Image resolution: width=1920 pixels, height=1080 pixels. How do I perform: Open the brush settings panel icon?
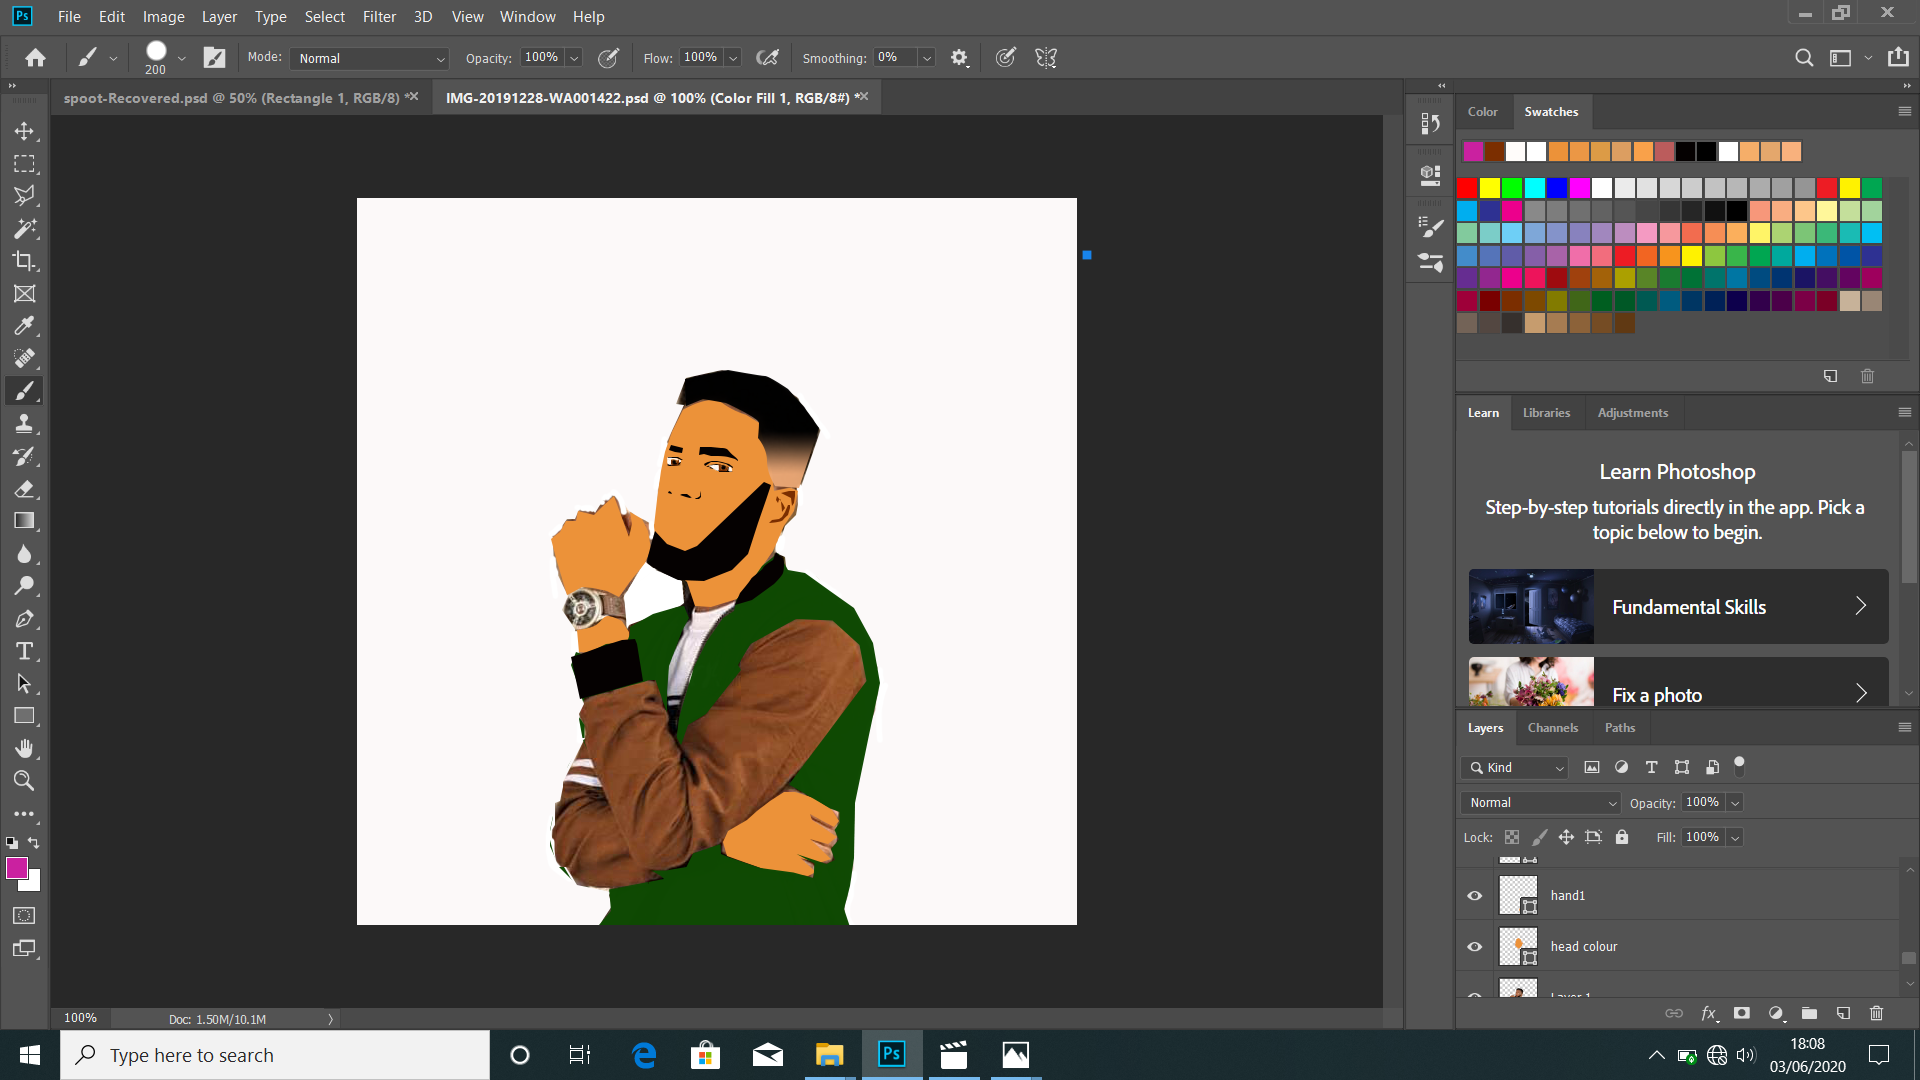pos(214,58)
